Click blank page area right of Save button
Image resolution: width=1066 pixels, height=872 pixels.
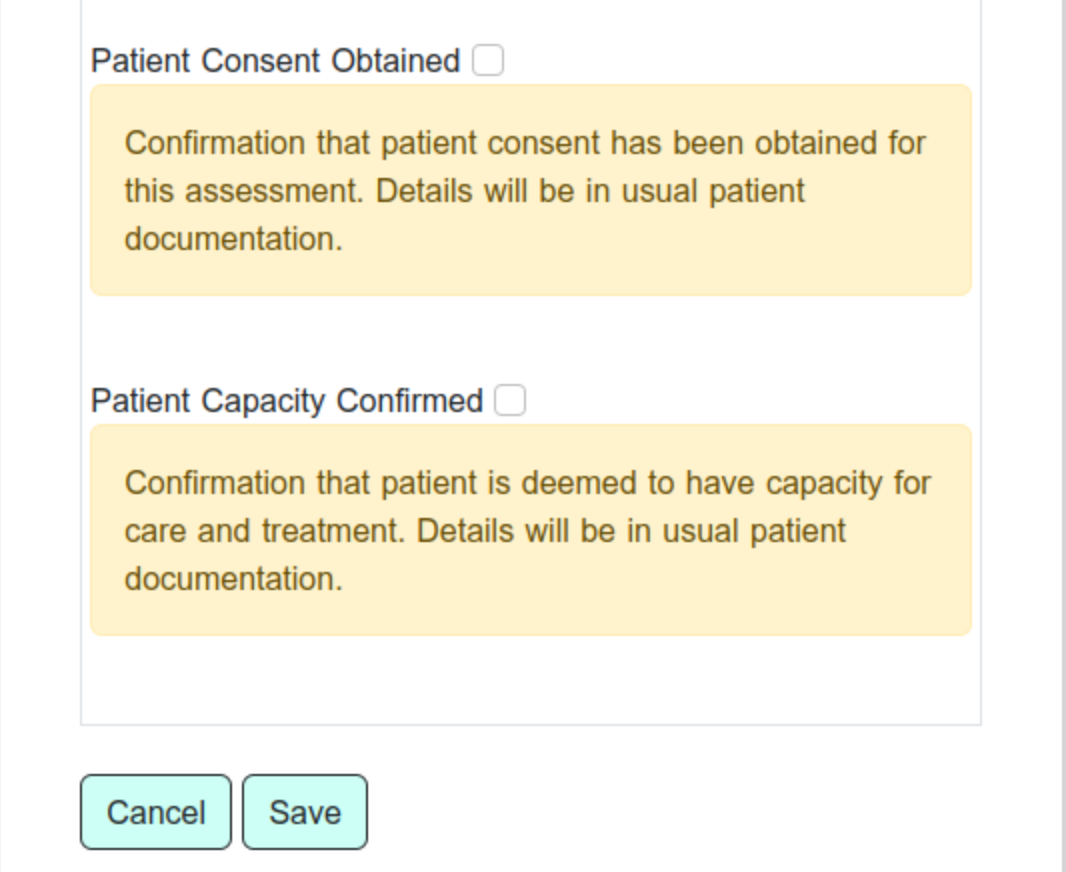(x=700, y=812)
